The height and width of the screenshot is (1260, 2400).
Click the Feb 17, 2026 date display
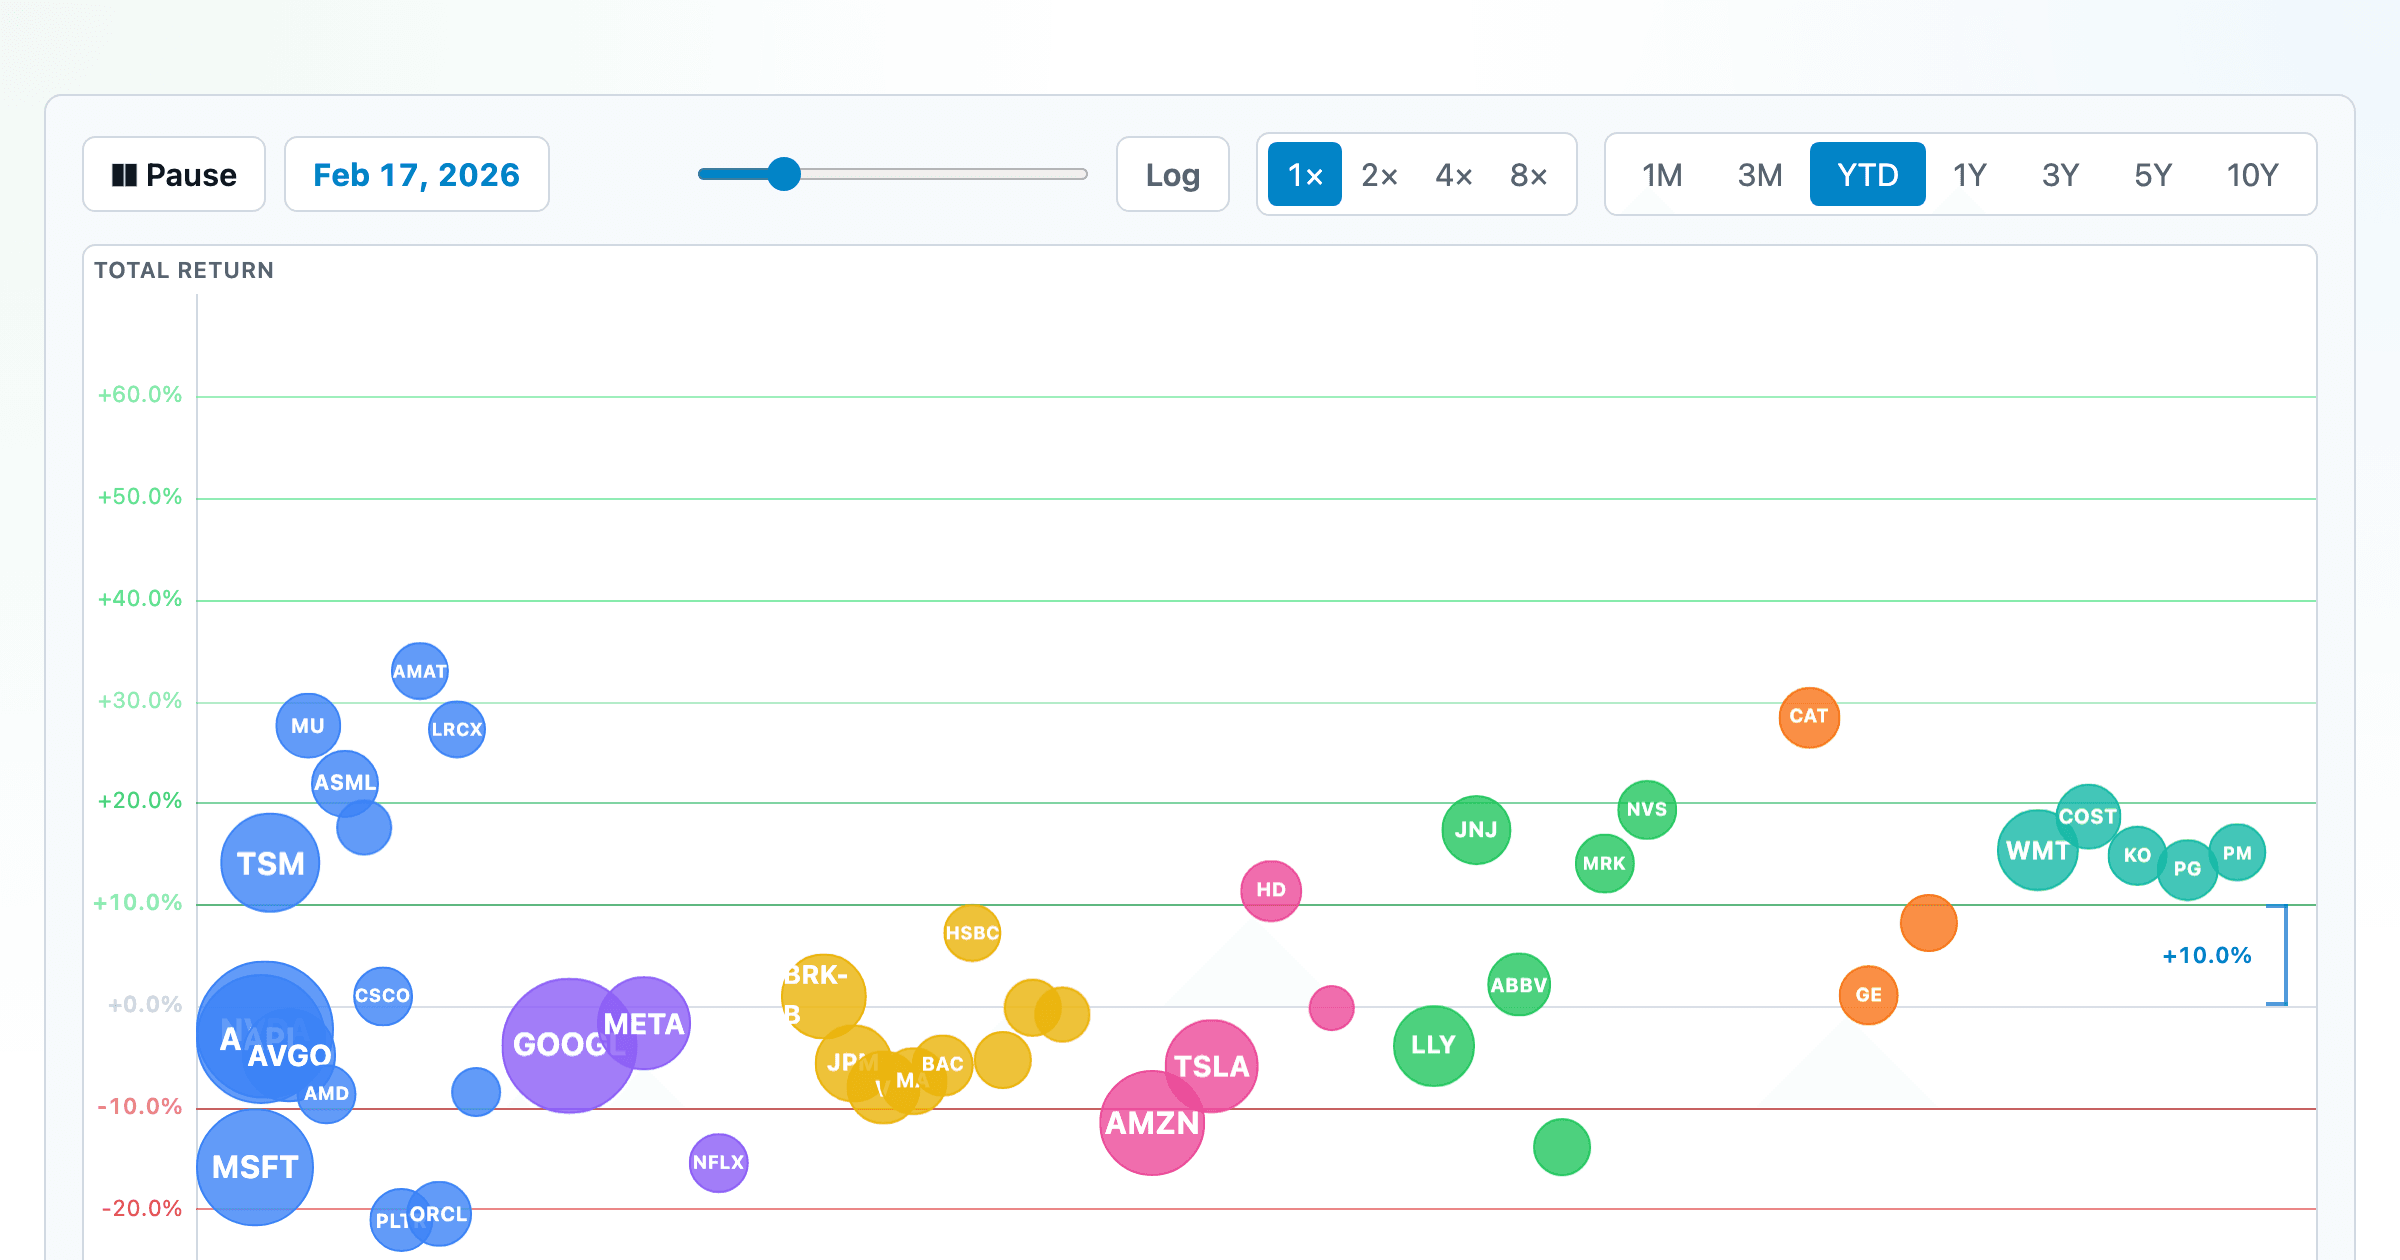pos(417,175)
